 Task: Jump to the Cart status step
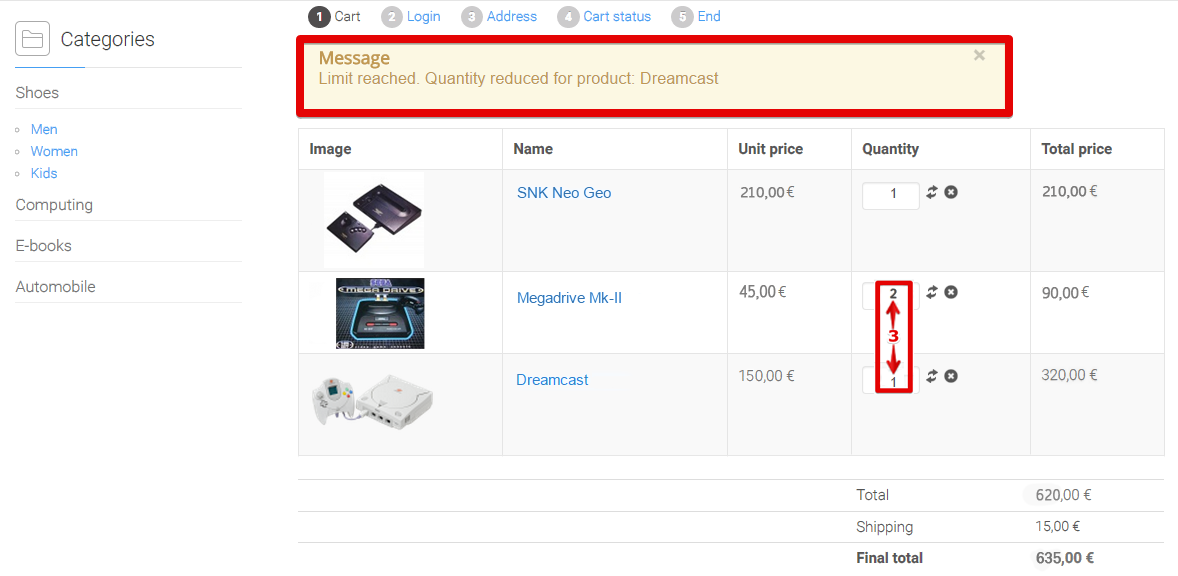coord(605,17)
